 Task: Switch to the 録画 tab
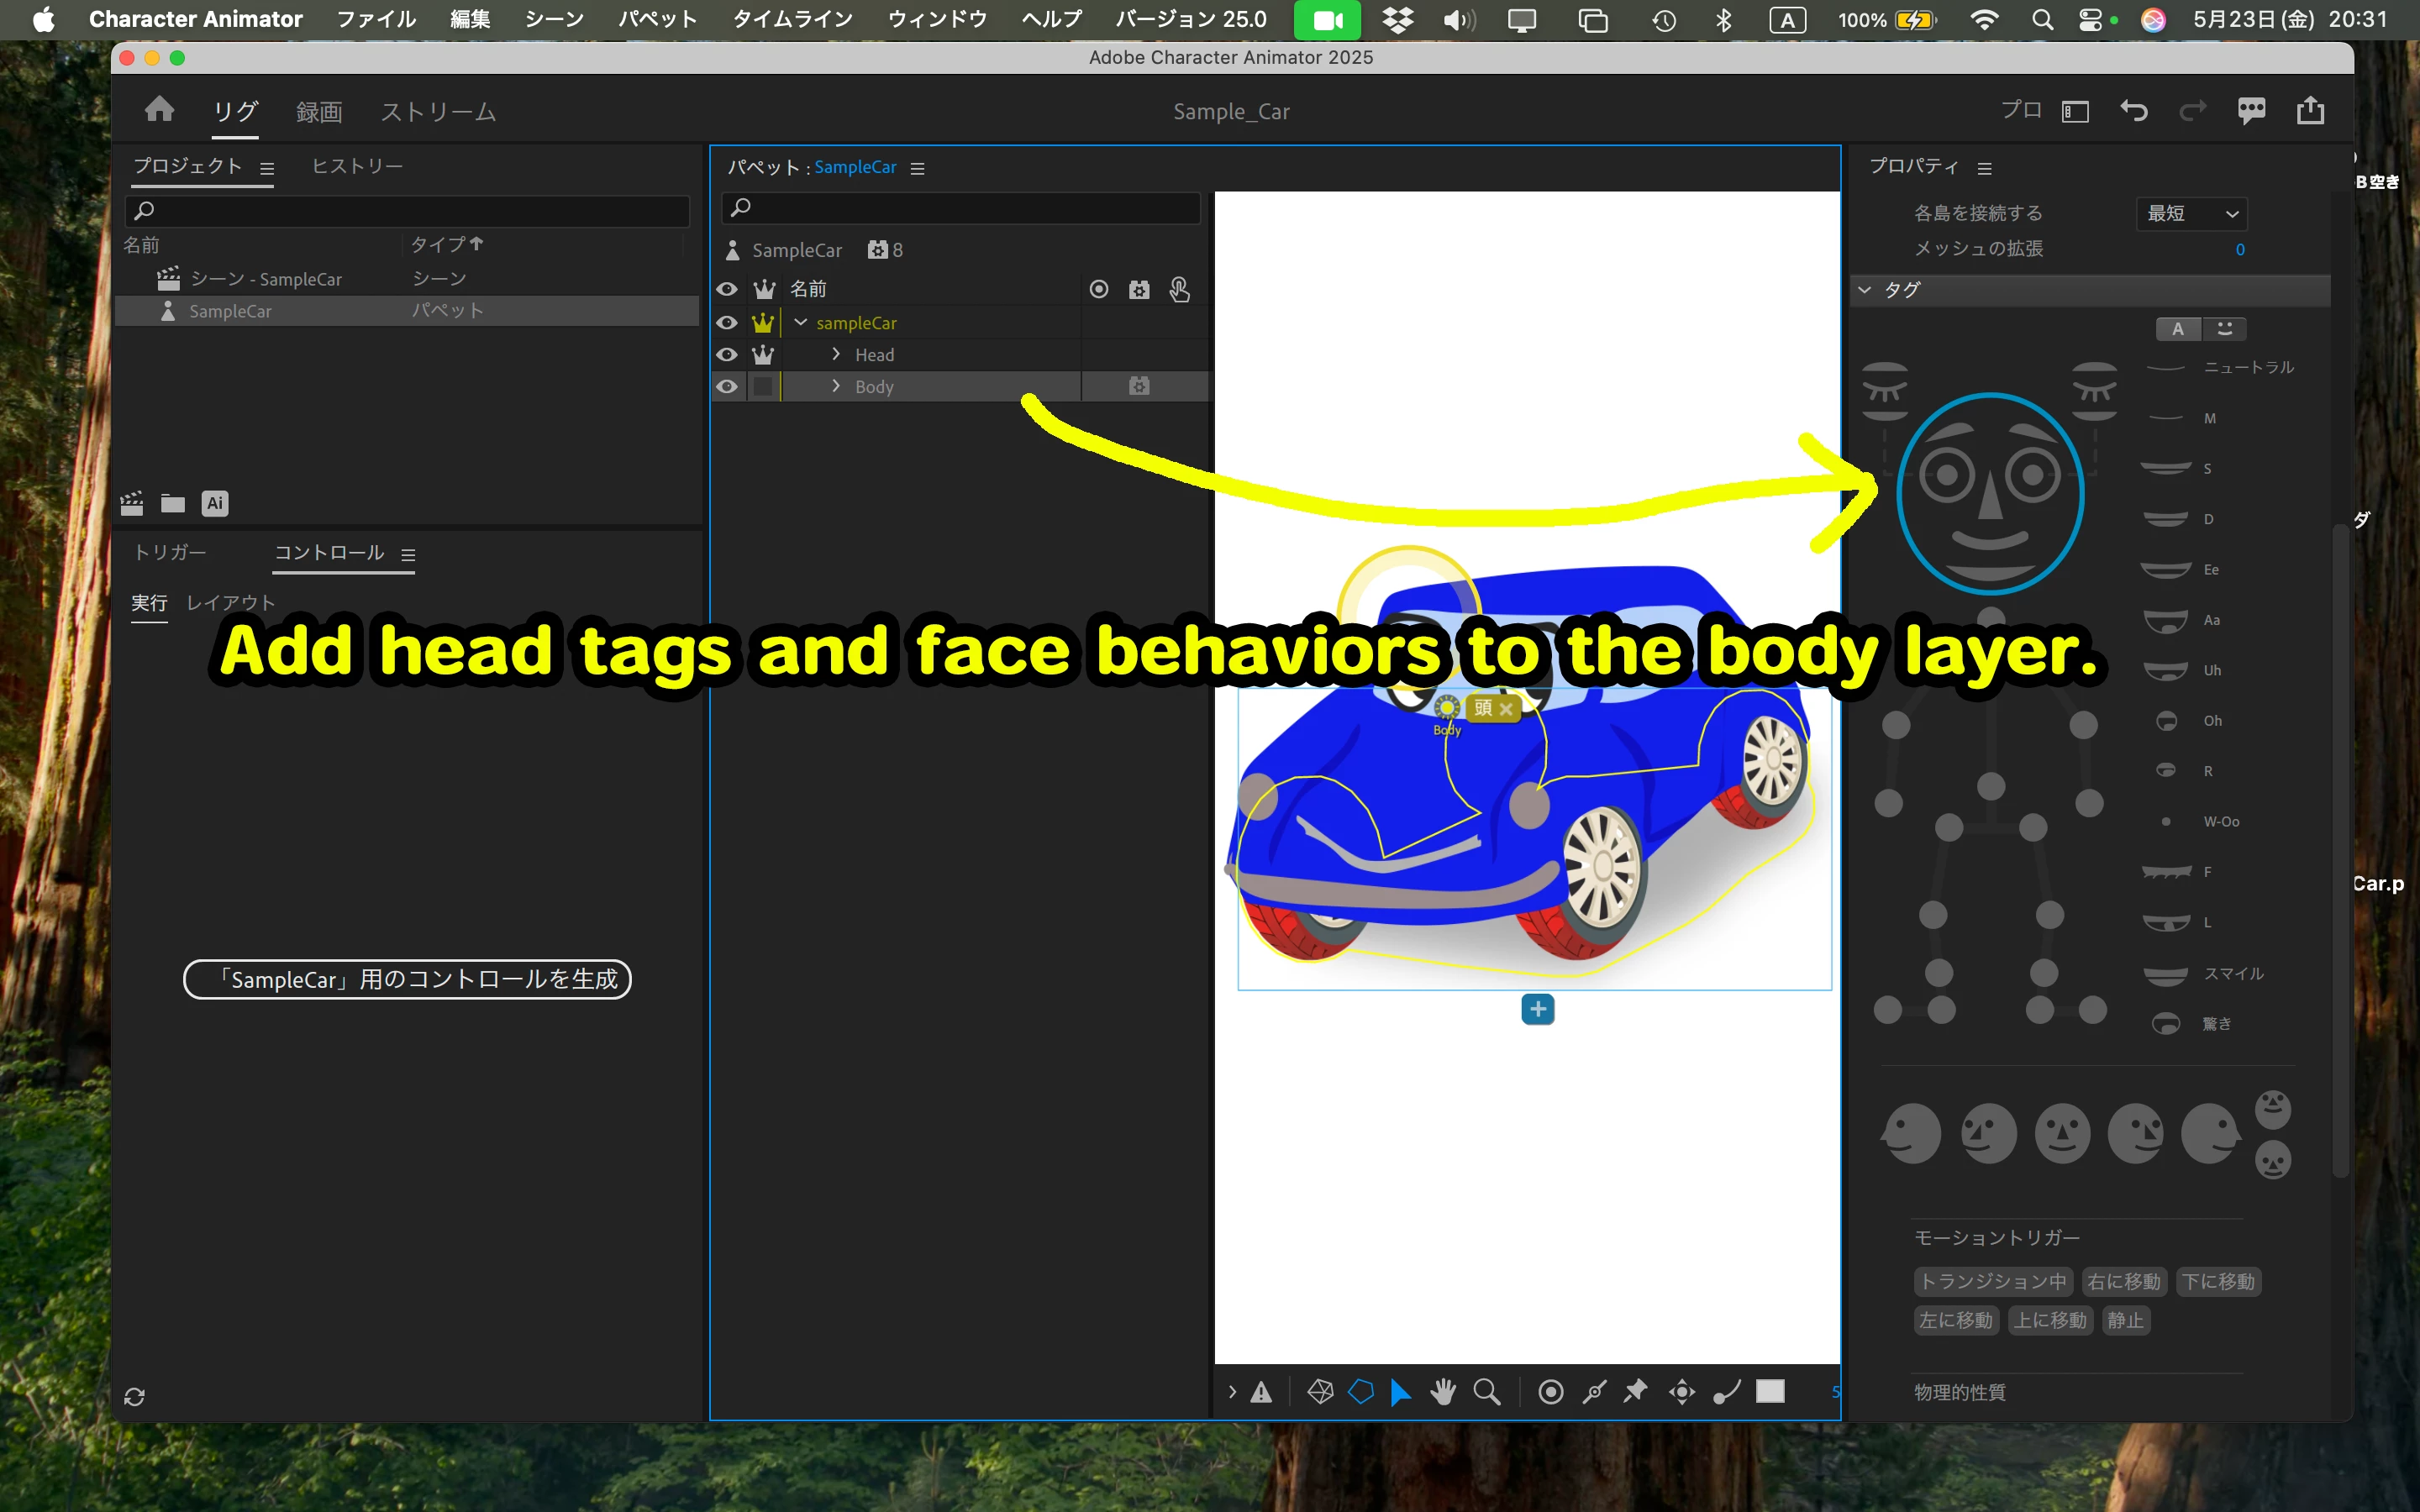pos(319,112)
